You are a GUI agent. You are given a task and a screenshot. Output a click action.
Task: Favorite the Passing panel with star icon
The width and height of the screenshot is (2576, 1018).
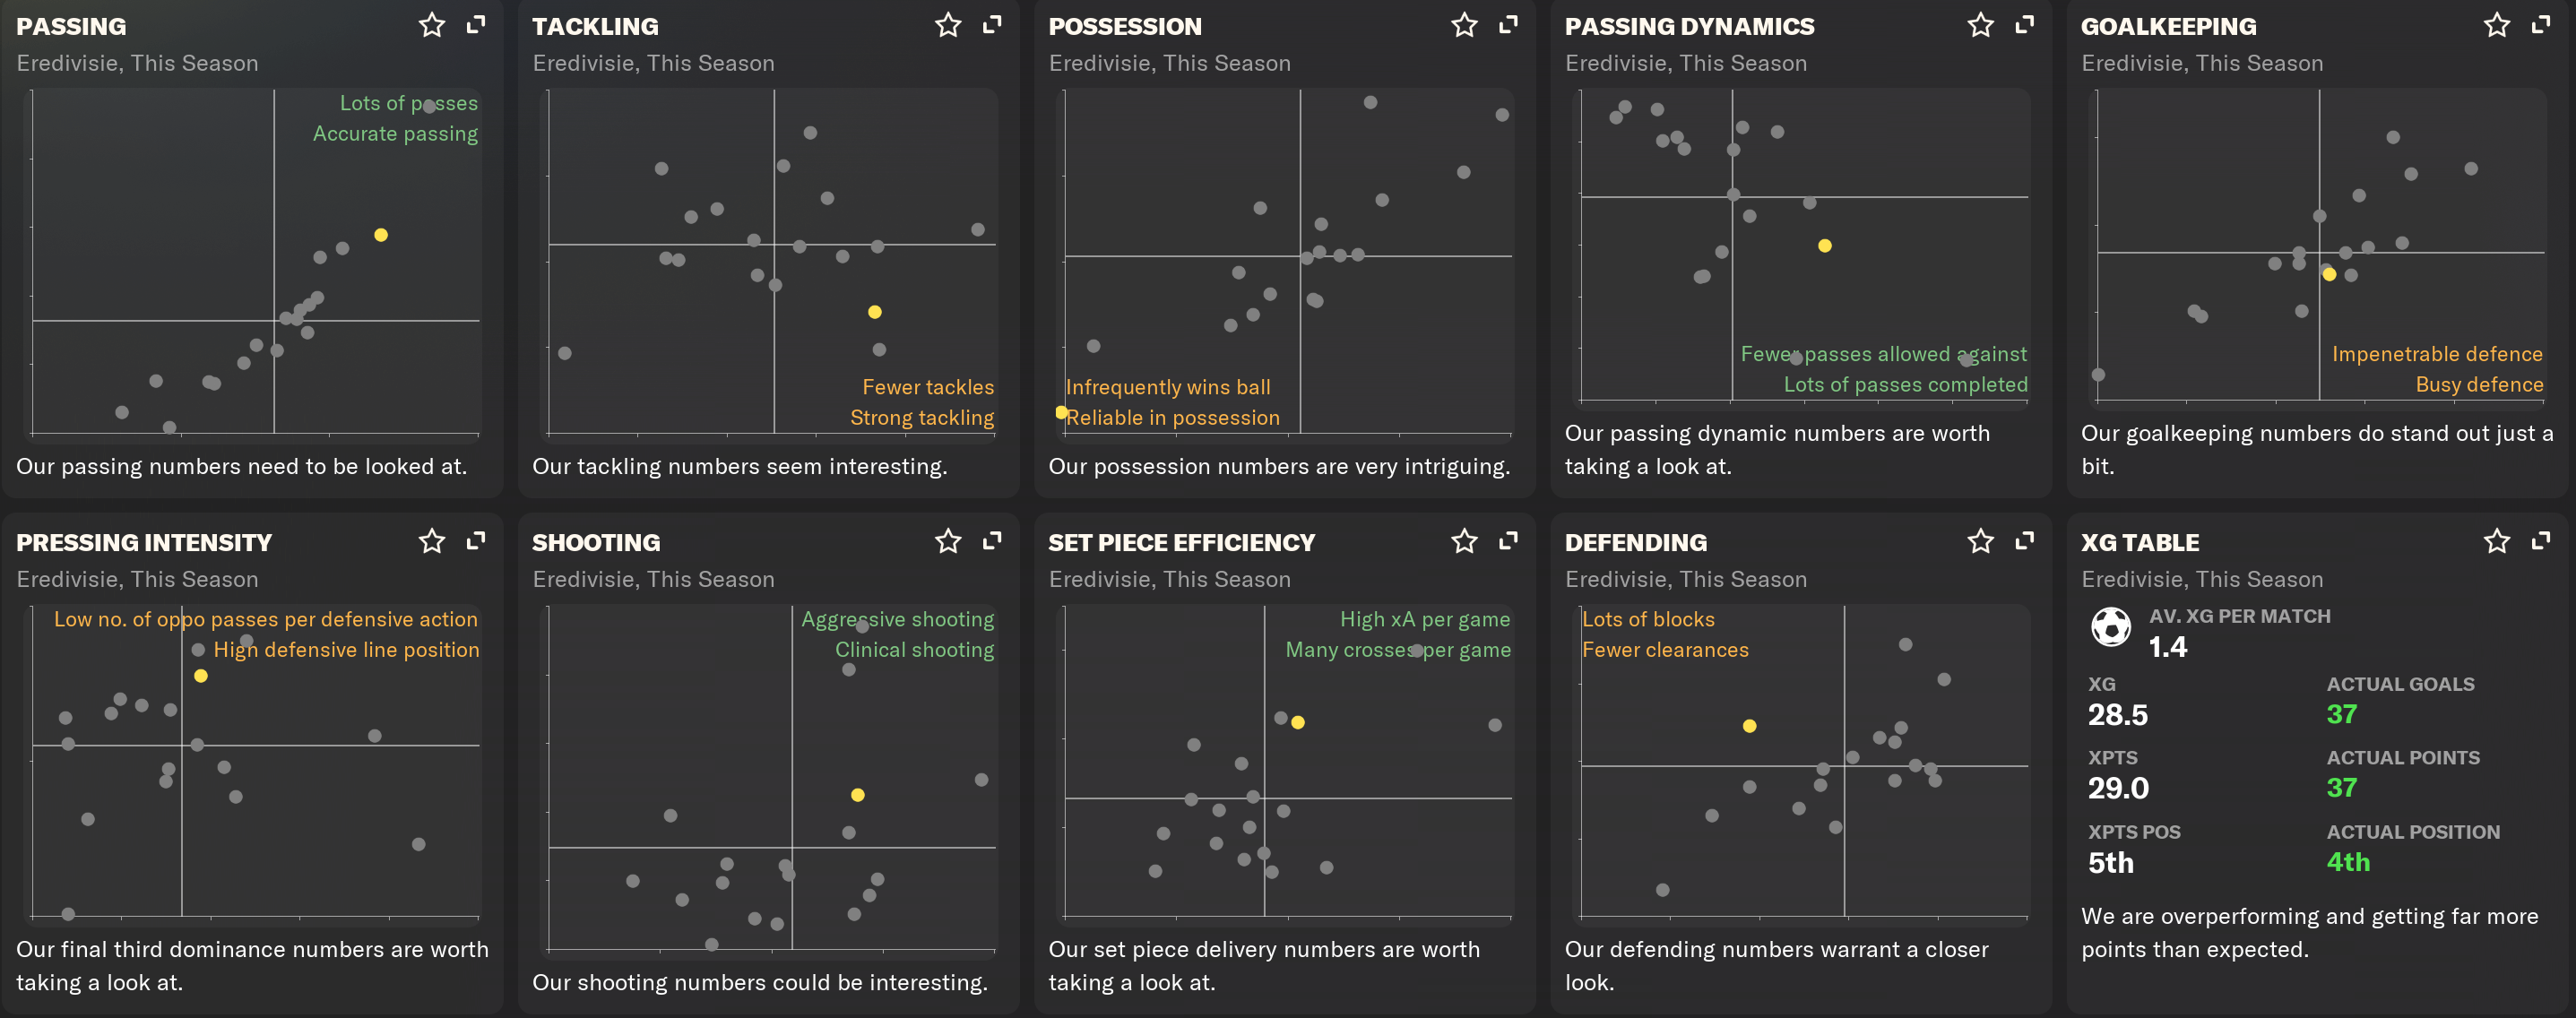point(431,25)
